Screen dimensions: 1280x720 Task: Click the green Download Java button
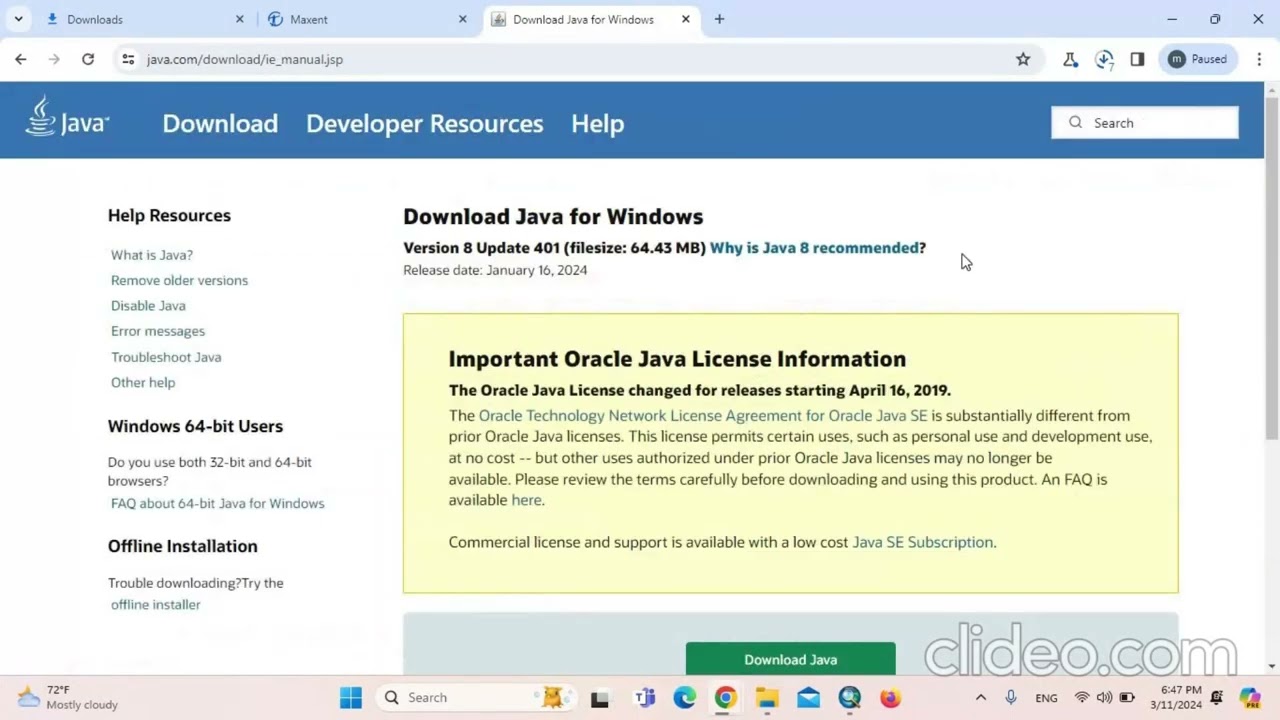pyautogui.click(x=791, y=659)
